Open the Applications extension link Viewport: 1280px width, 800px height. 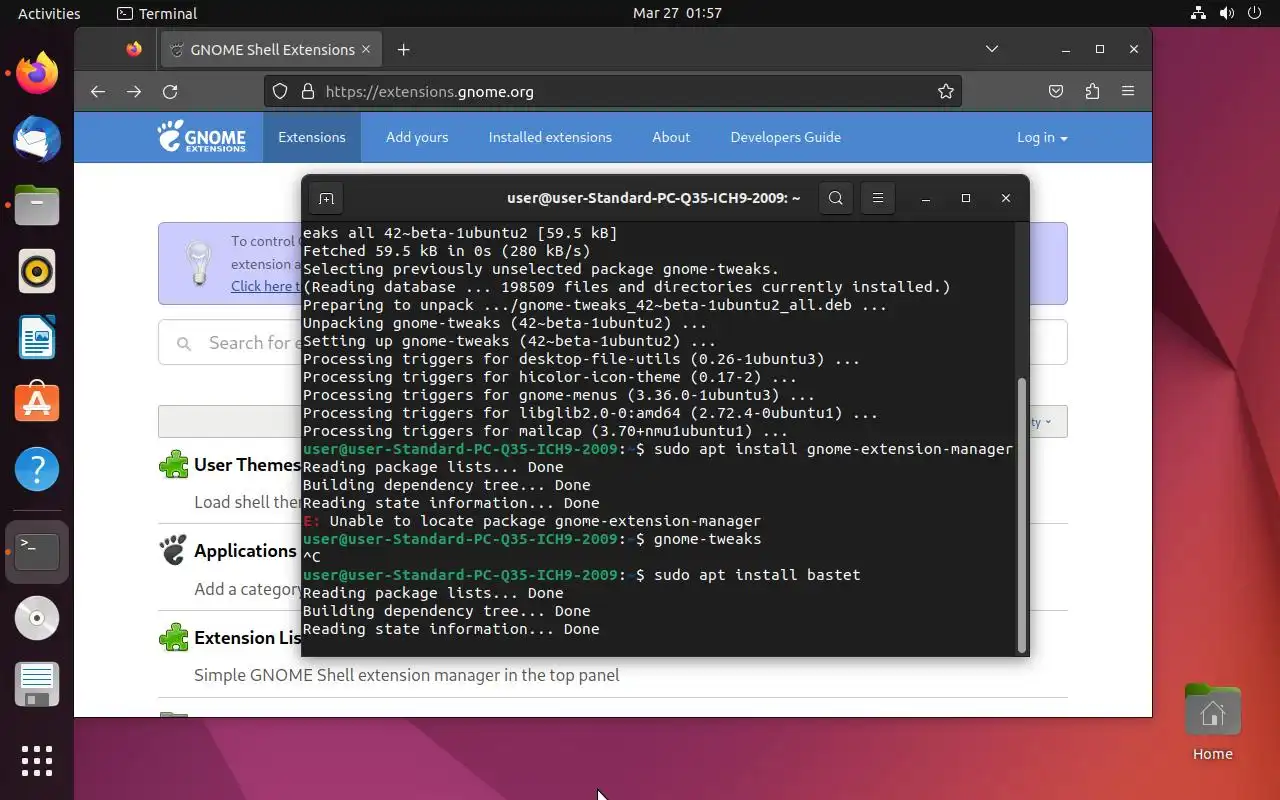pos(245,551)
